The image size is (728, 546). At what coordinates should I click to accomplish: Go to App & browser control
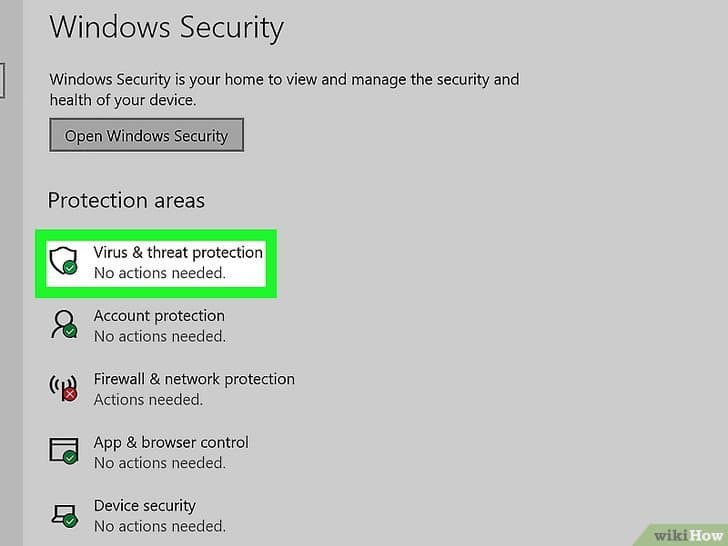click(171, 442)
